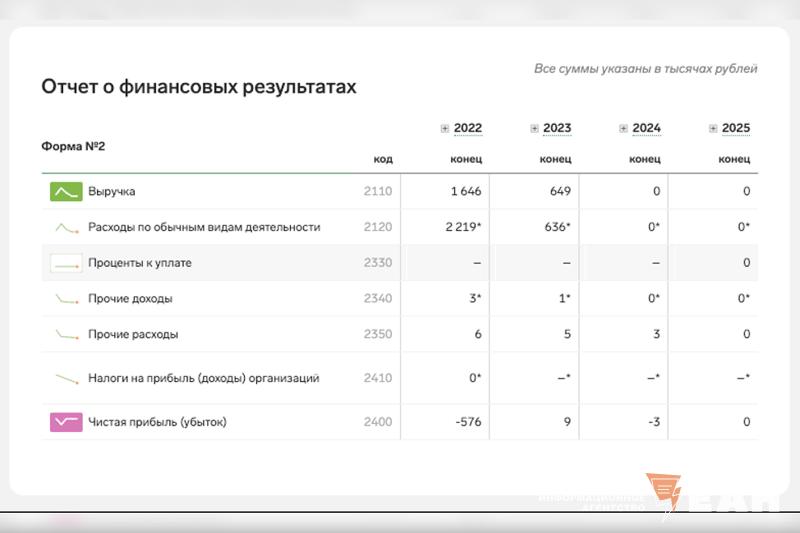Expand the 2023 year column
The height and width of the screenshot is (533, 800).
[x=534, y=129]
